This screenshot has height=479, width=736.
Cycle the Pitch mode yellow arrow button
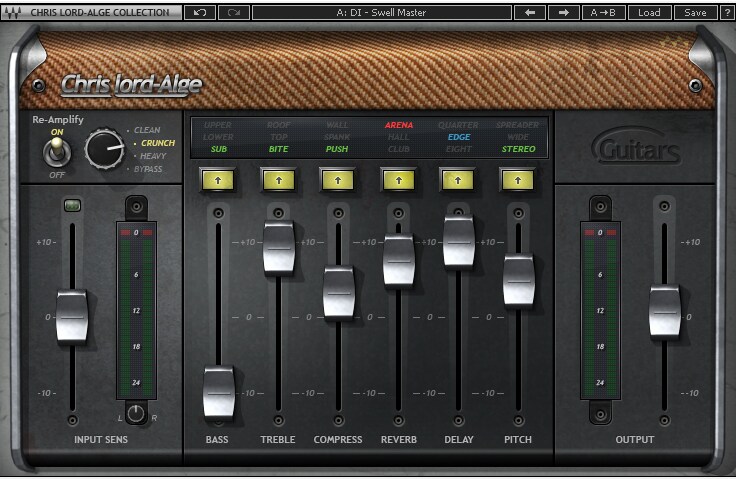click(x=518, y=180)
